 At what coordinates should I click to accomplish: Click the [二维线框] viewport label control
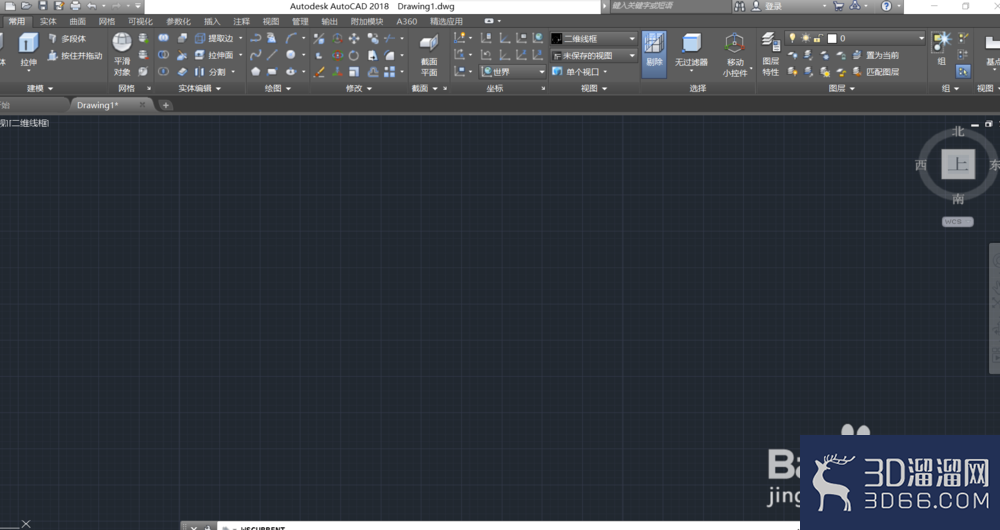coord(28,123)
